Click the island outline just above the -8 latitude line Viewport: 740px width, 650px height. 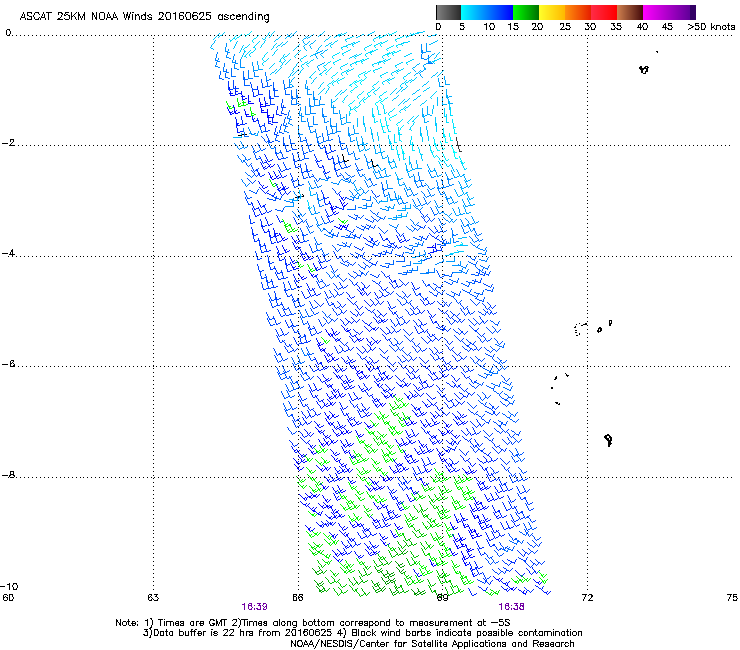[x=608, y=440]
